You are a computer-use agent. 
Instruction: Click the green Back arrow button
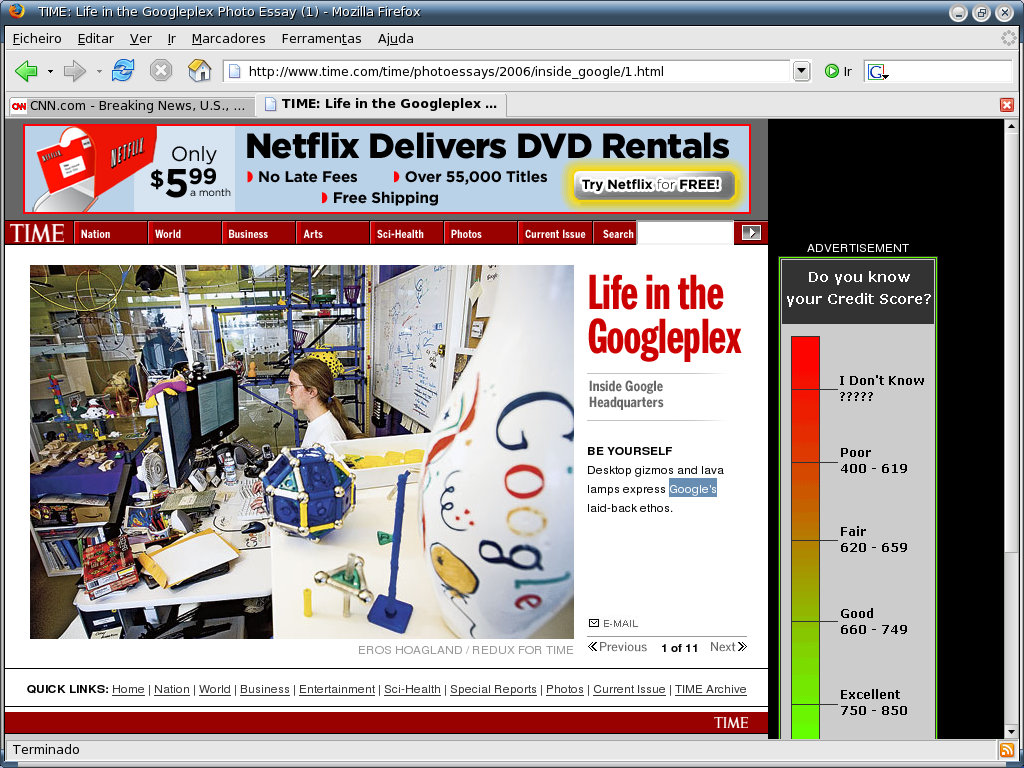click(27, 71)
